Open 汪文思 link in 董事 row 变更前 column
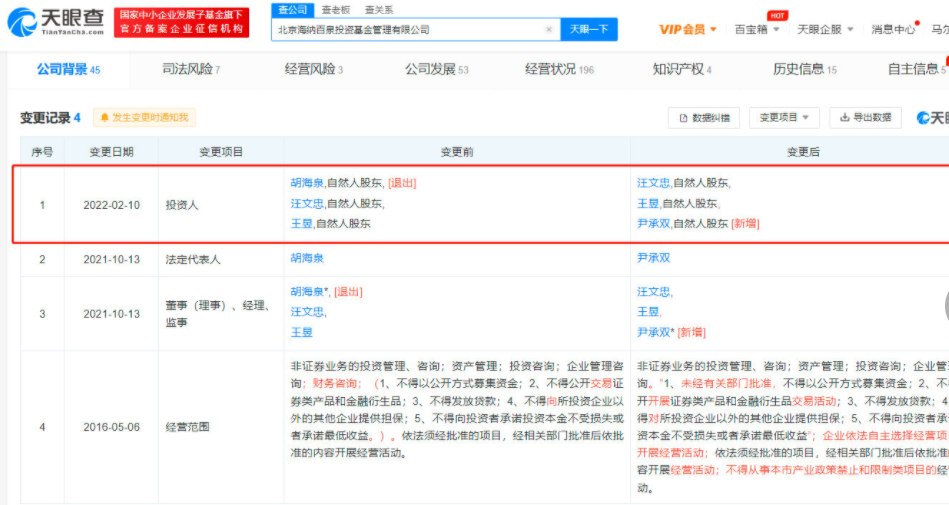This screenshot has height=505, width=949. point(307,312)
